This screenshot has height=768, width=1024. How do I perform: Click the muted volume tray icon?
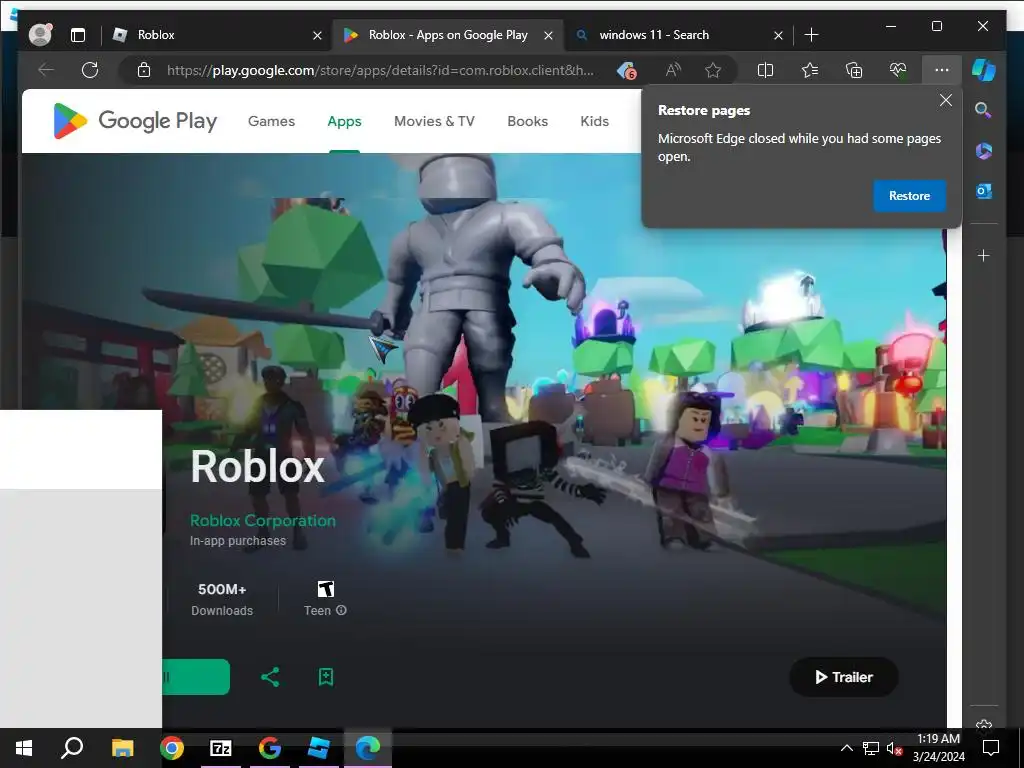tap(894, 748)
